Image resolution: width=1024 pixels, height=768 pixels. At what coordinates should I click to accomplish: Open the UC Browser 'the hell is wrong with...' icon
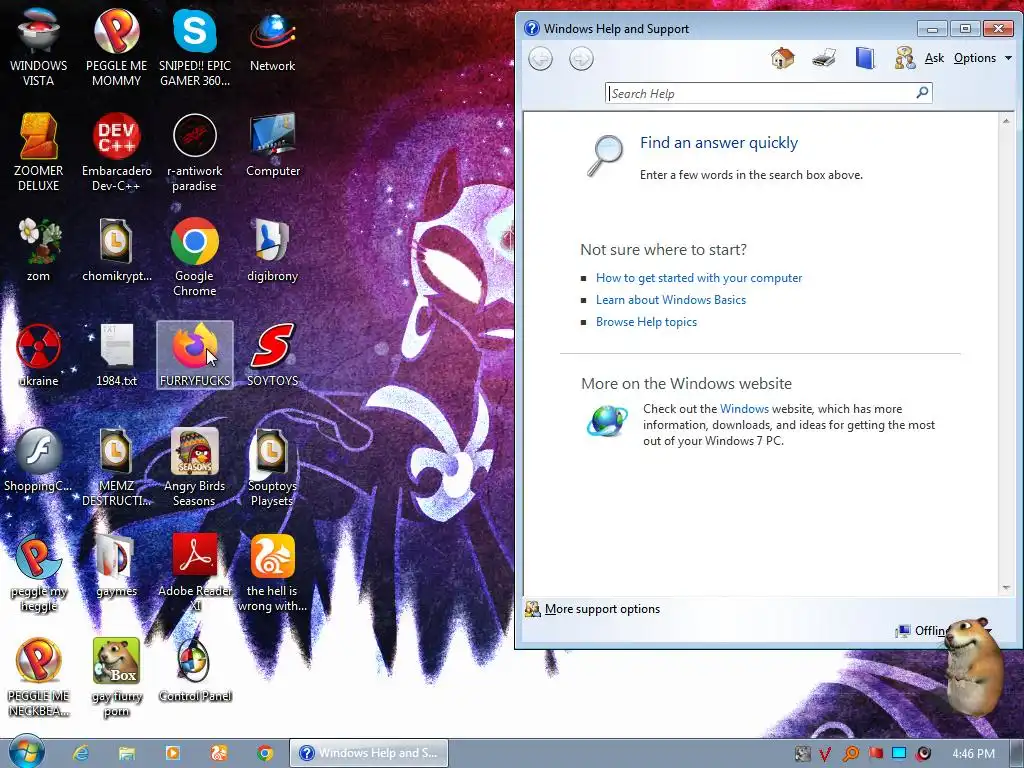(272, 572)
